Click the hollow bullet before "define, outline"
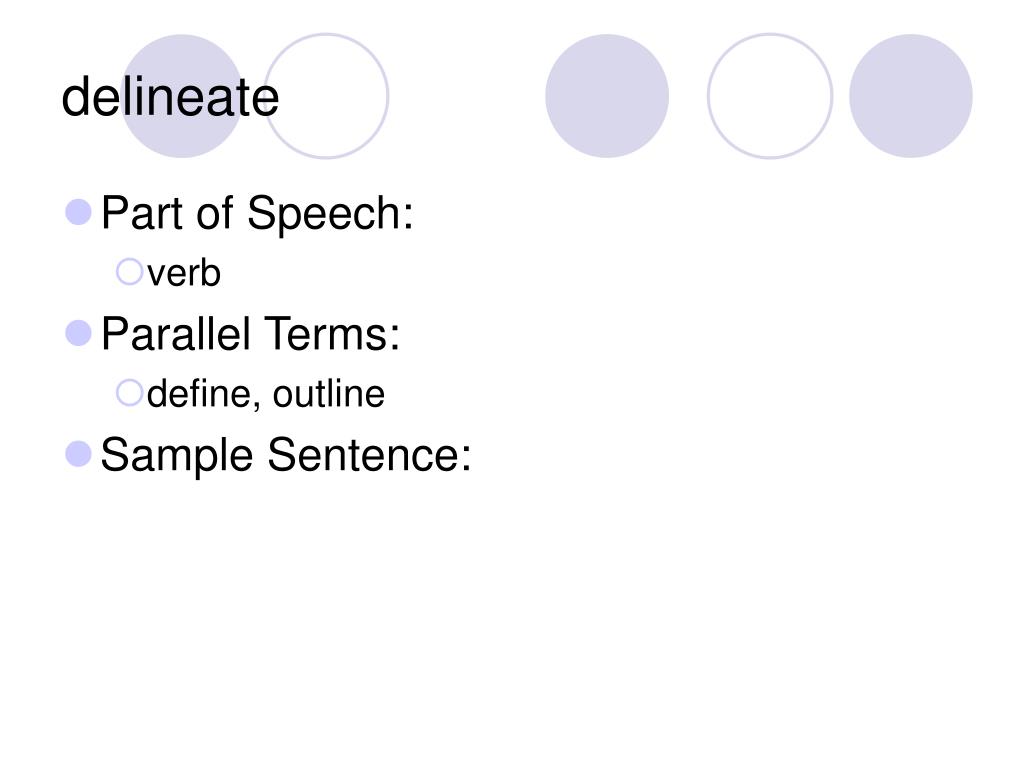Screen dimensions: 1024x768 pos(129,392)
